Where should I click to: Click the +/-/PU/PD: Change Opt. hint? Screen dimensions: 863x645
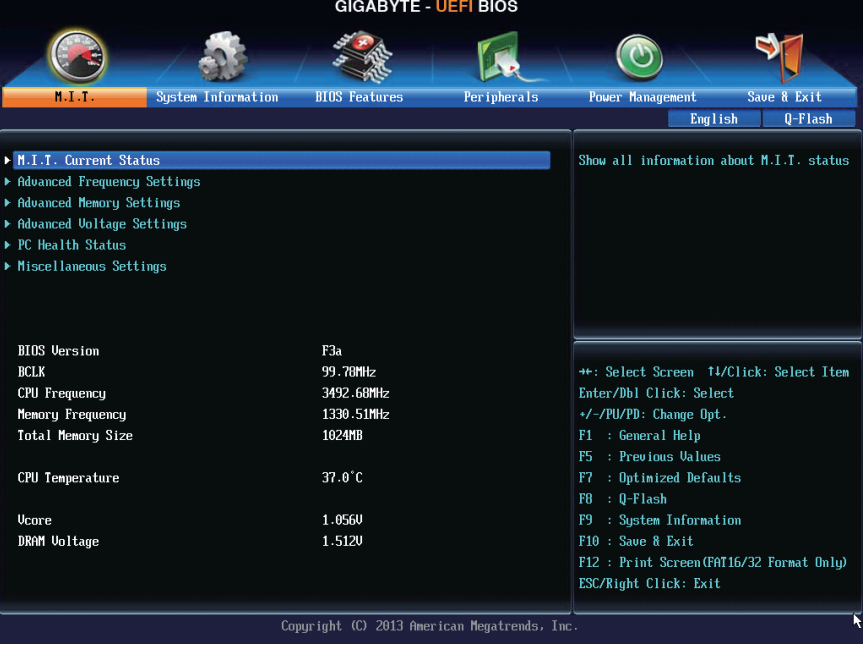653,414
